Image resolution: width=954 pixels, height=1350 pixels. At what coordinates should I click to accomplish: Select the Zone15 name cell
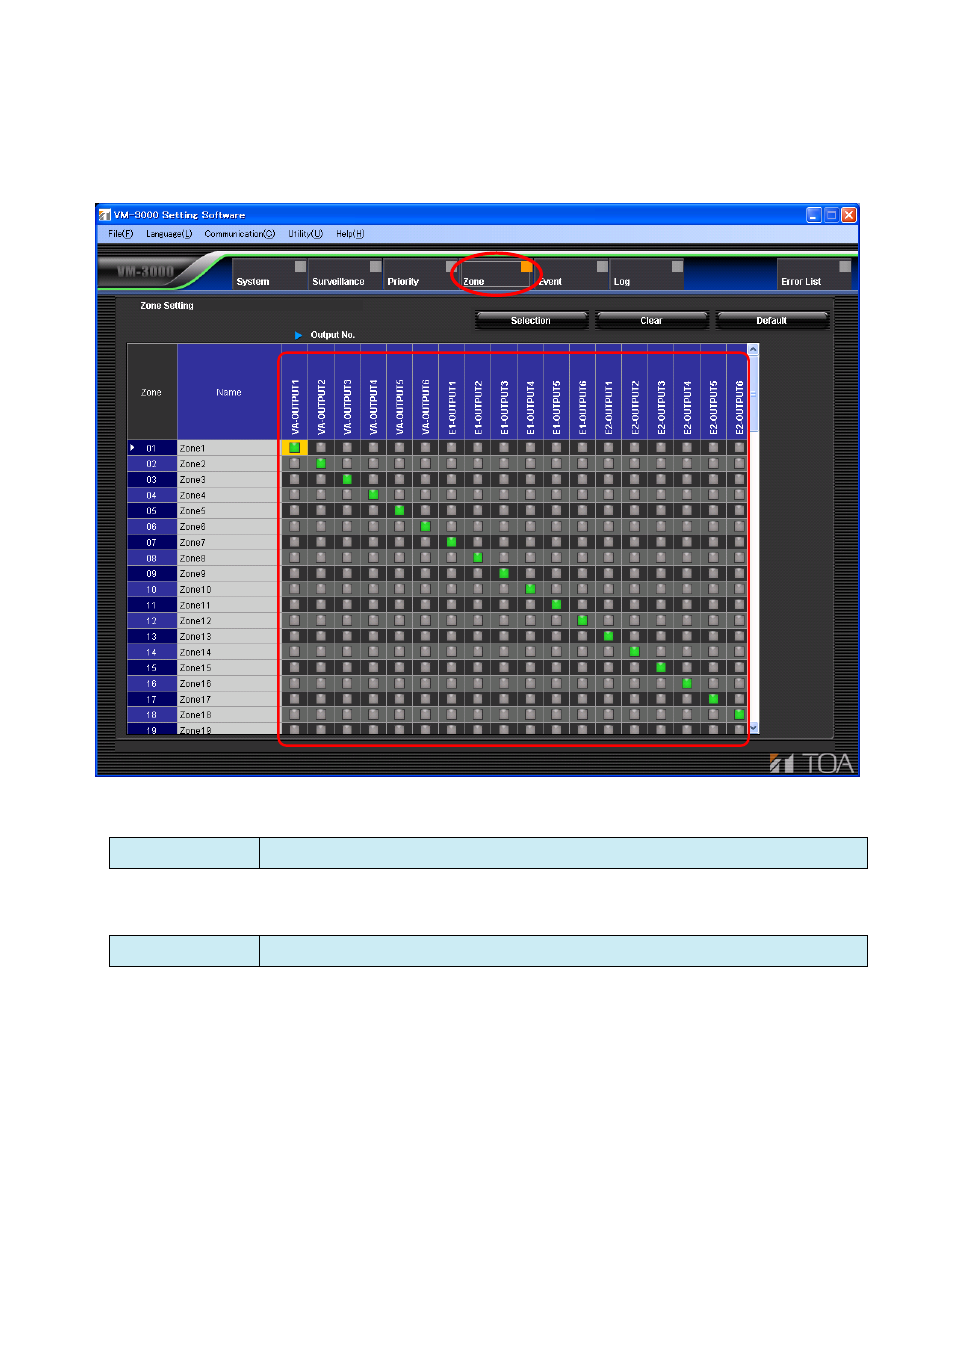coord(229,667)
